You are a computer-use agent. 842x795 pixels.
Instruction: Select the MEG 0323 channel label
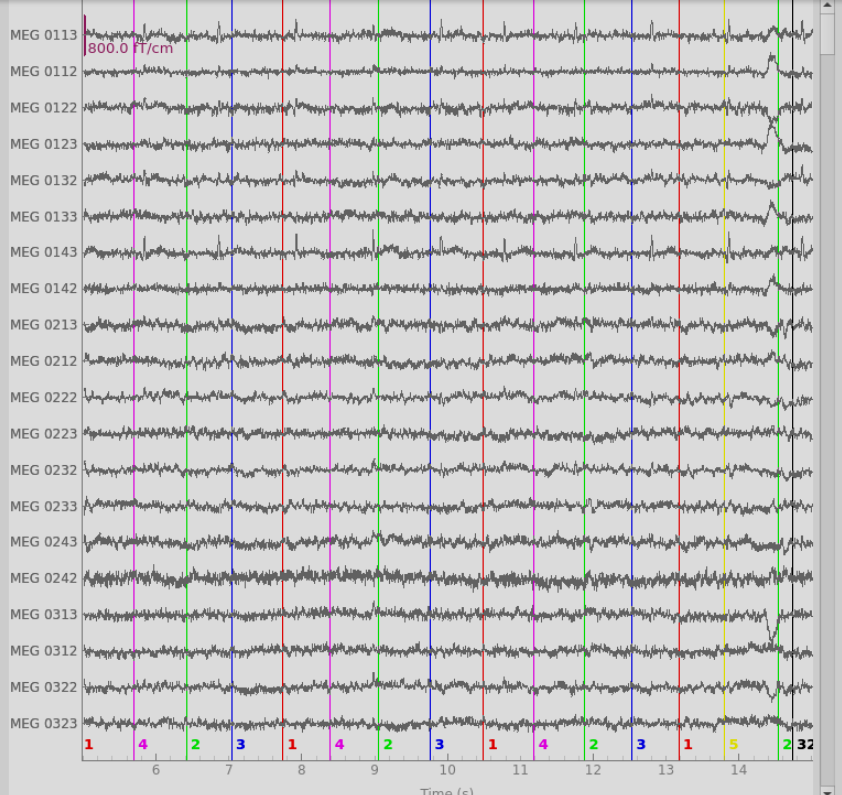click(x=43, y=724)
